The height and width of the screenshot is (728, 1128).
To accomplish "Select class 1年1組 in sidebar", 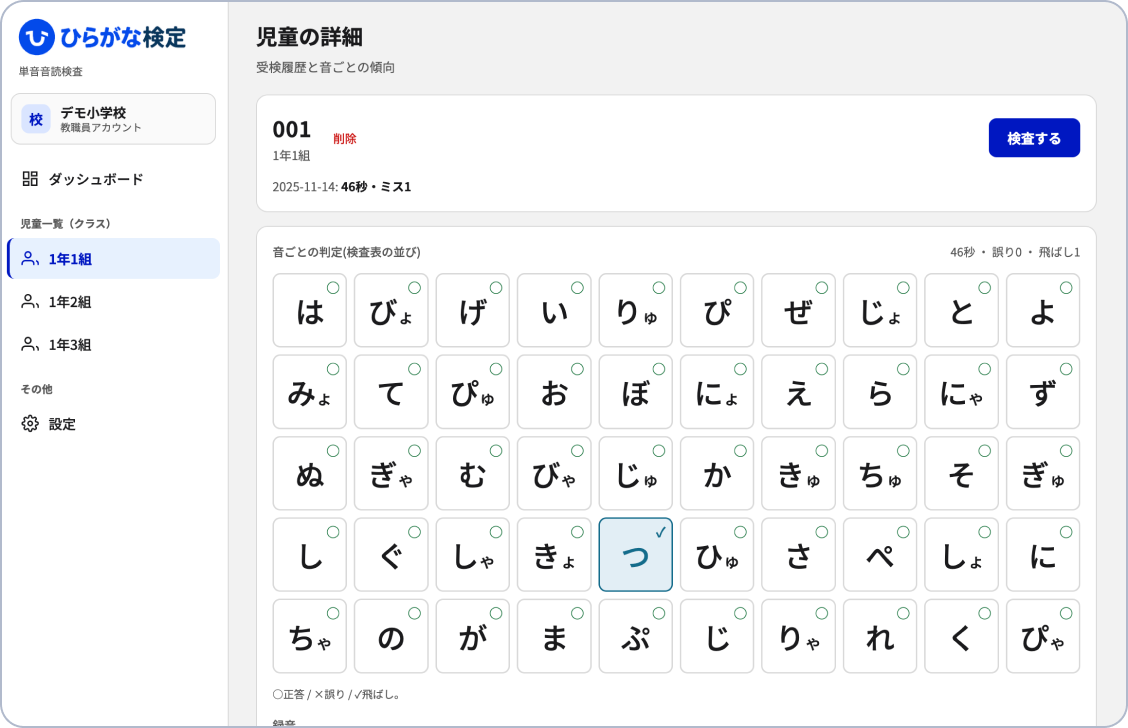I will click(x=114, y=258).
